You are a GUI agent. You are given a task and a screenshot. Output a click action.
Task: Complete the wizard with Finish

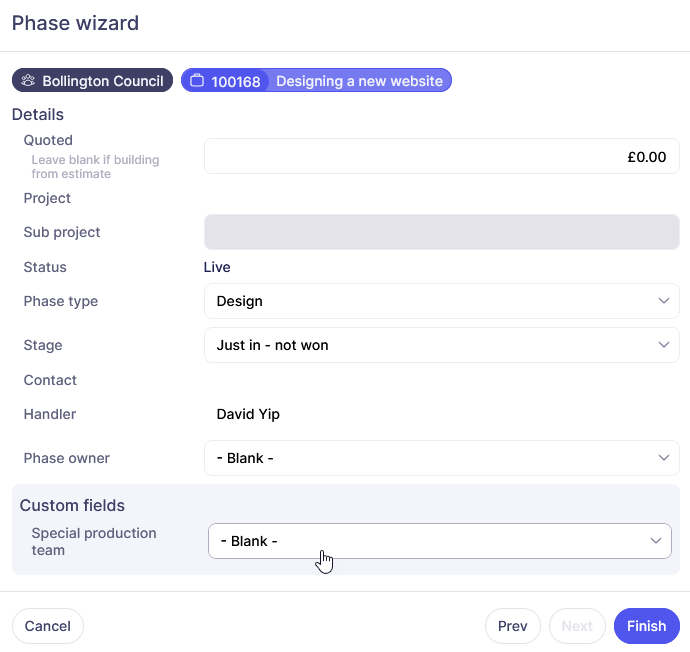point(646,626)
